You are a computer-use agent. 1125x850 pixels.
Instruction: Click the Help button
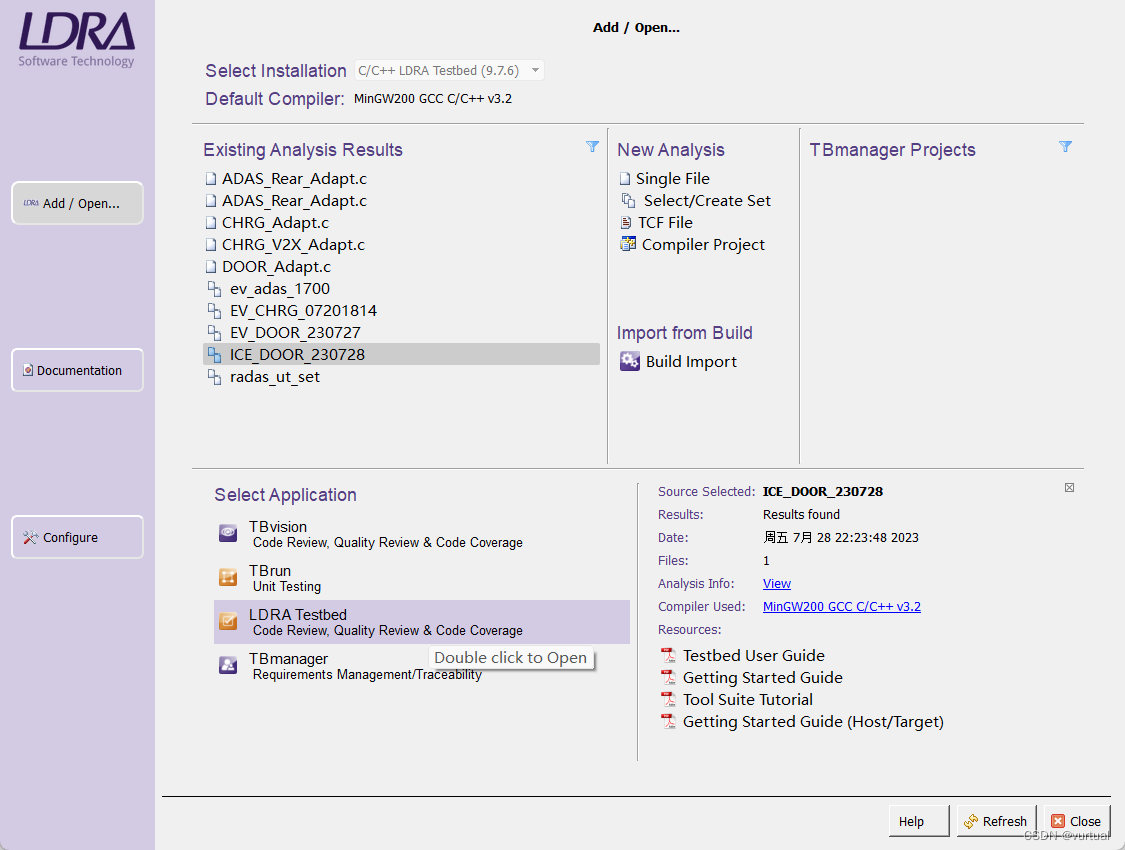pyautogui.click(x=919, y=821)
